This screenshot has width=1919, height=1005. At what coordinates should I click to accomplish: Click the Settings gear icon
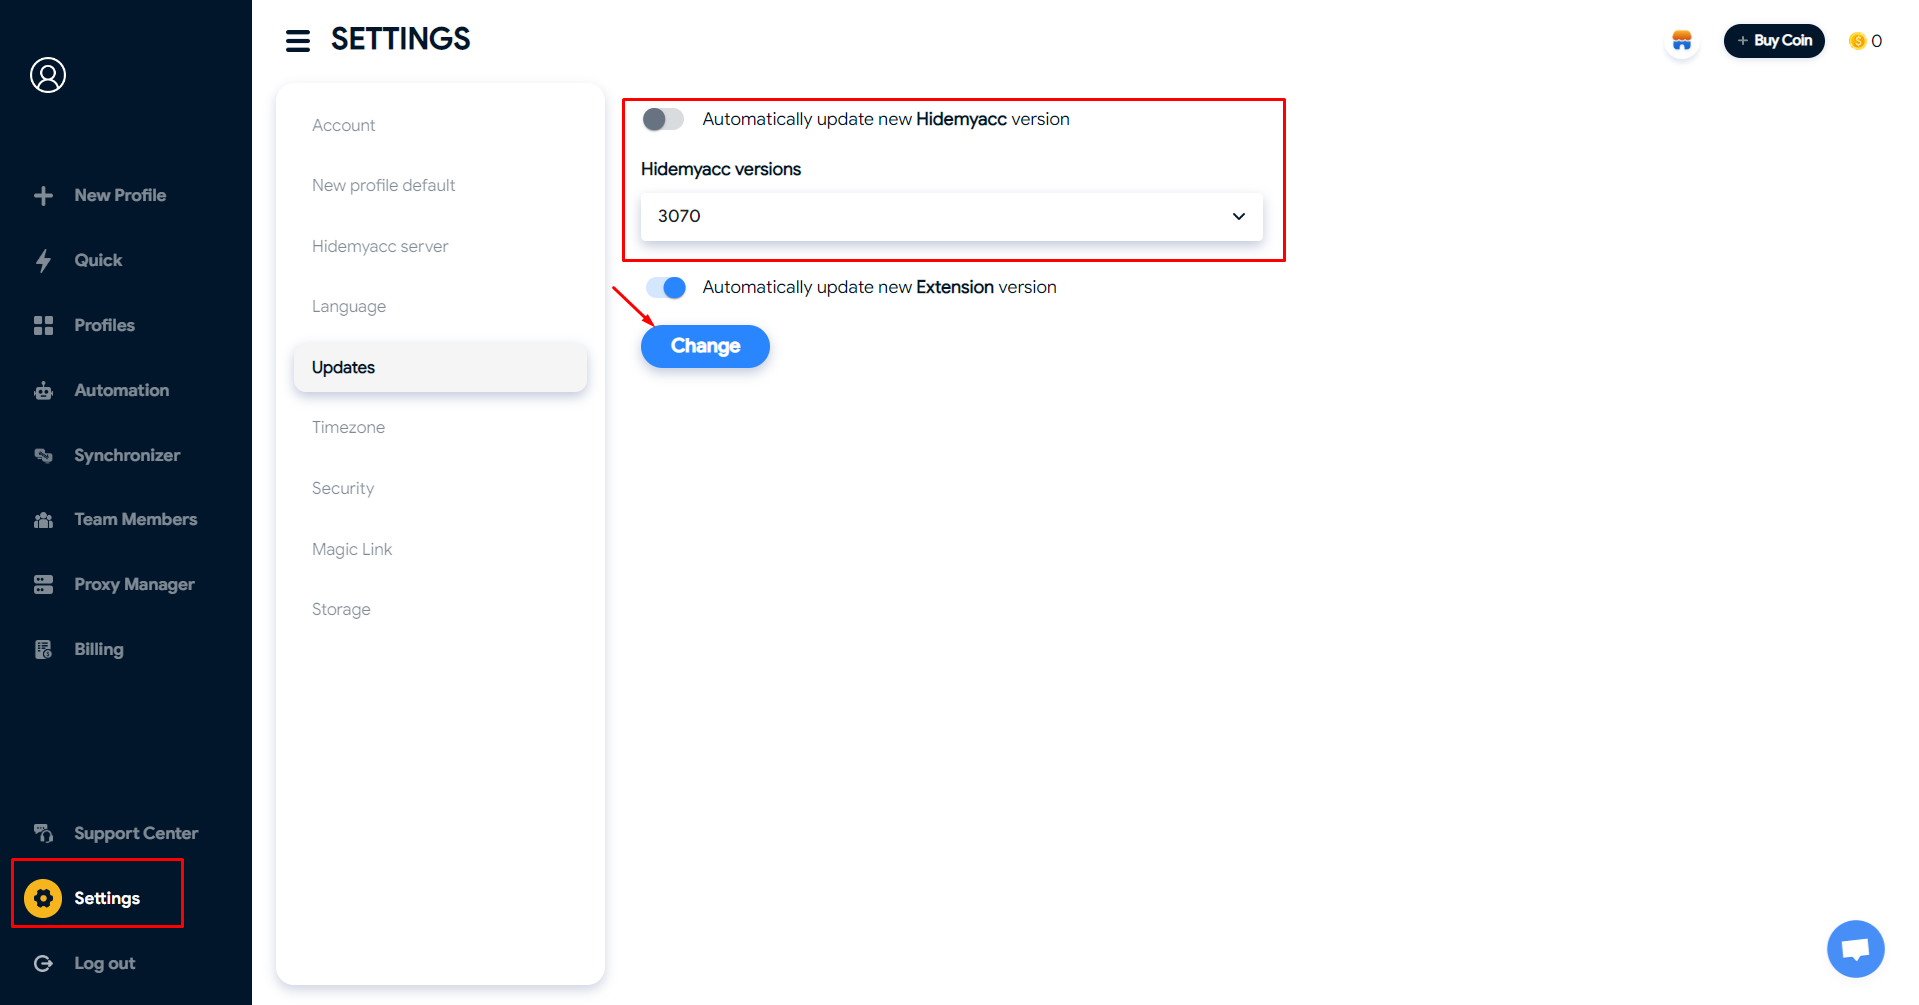pos(43,898)
